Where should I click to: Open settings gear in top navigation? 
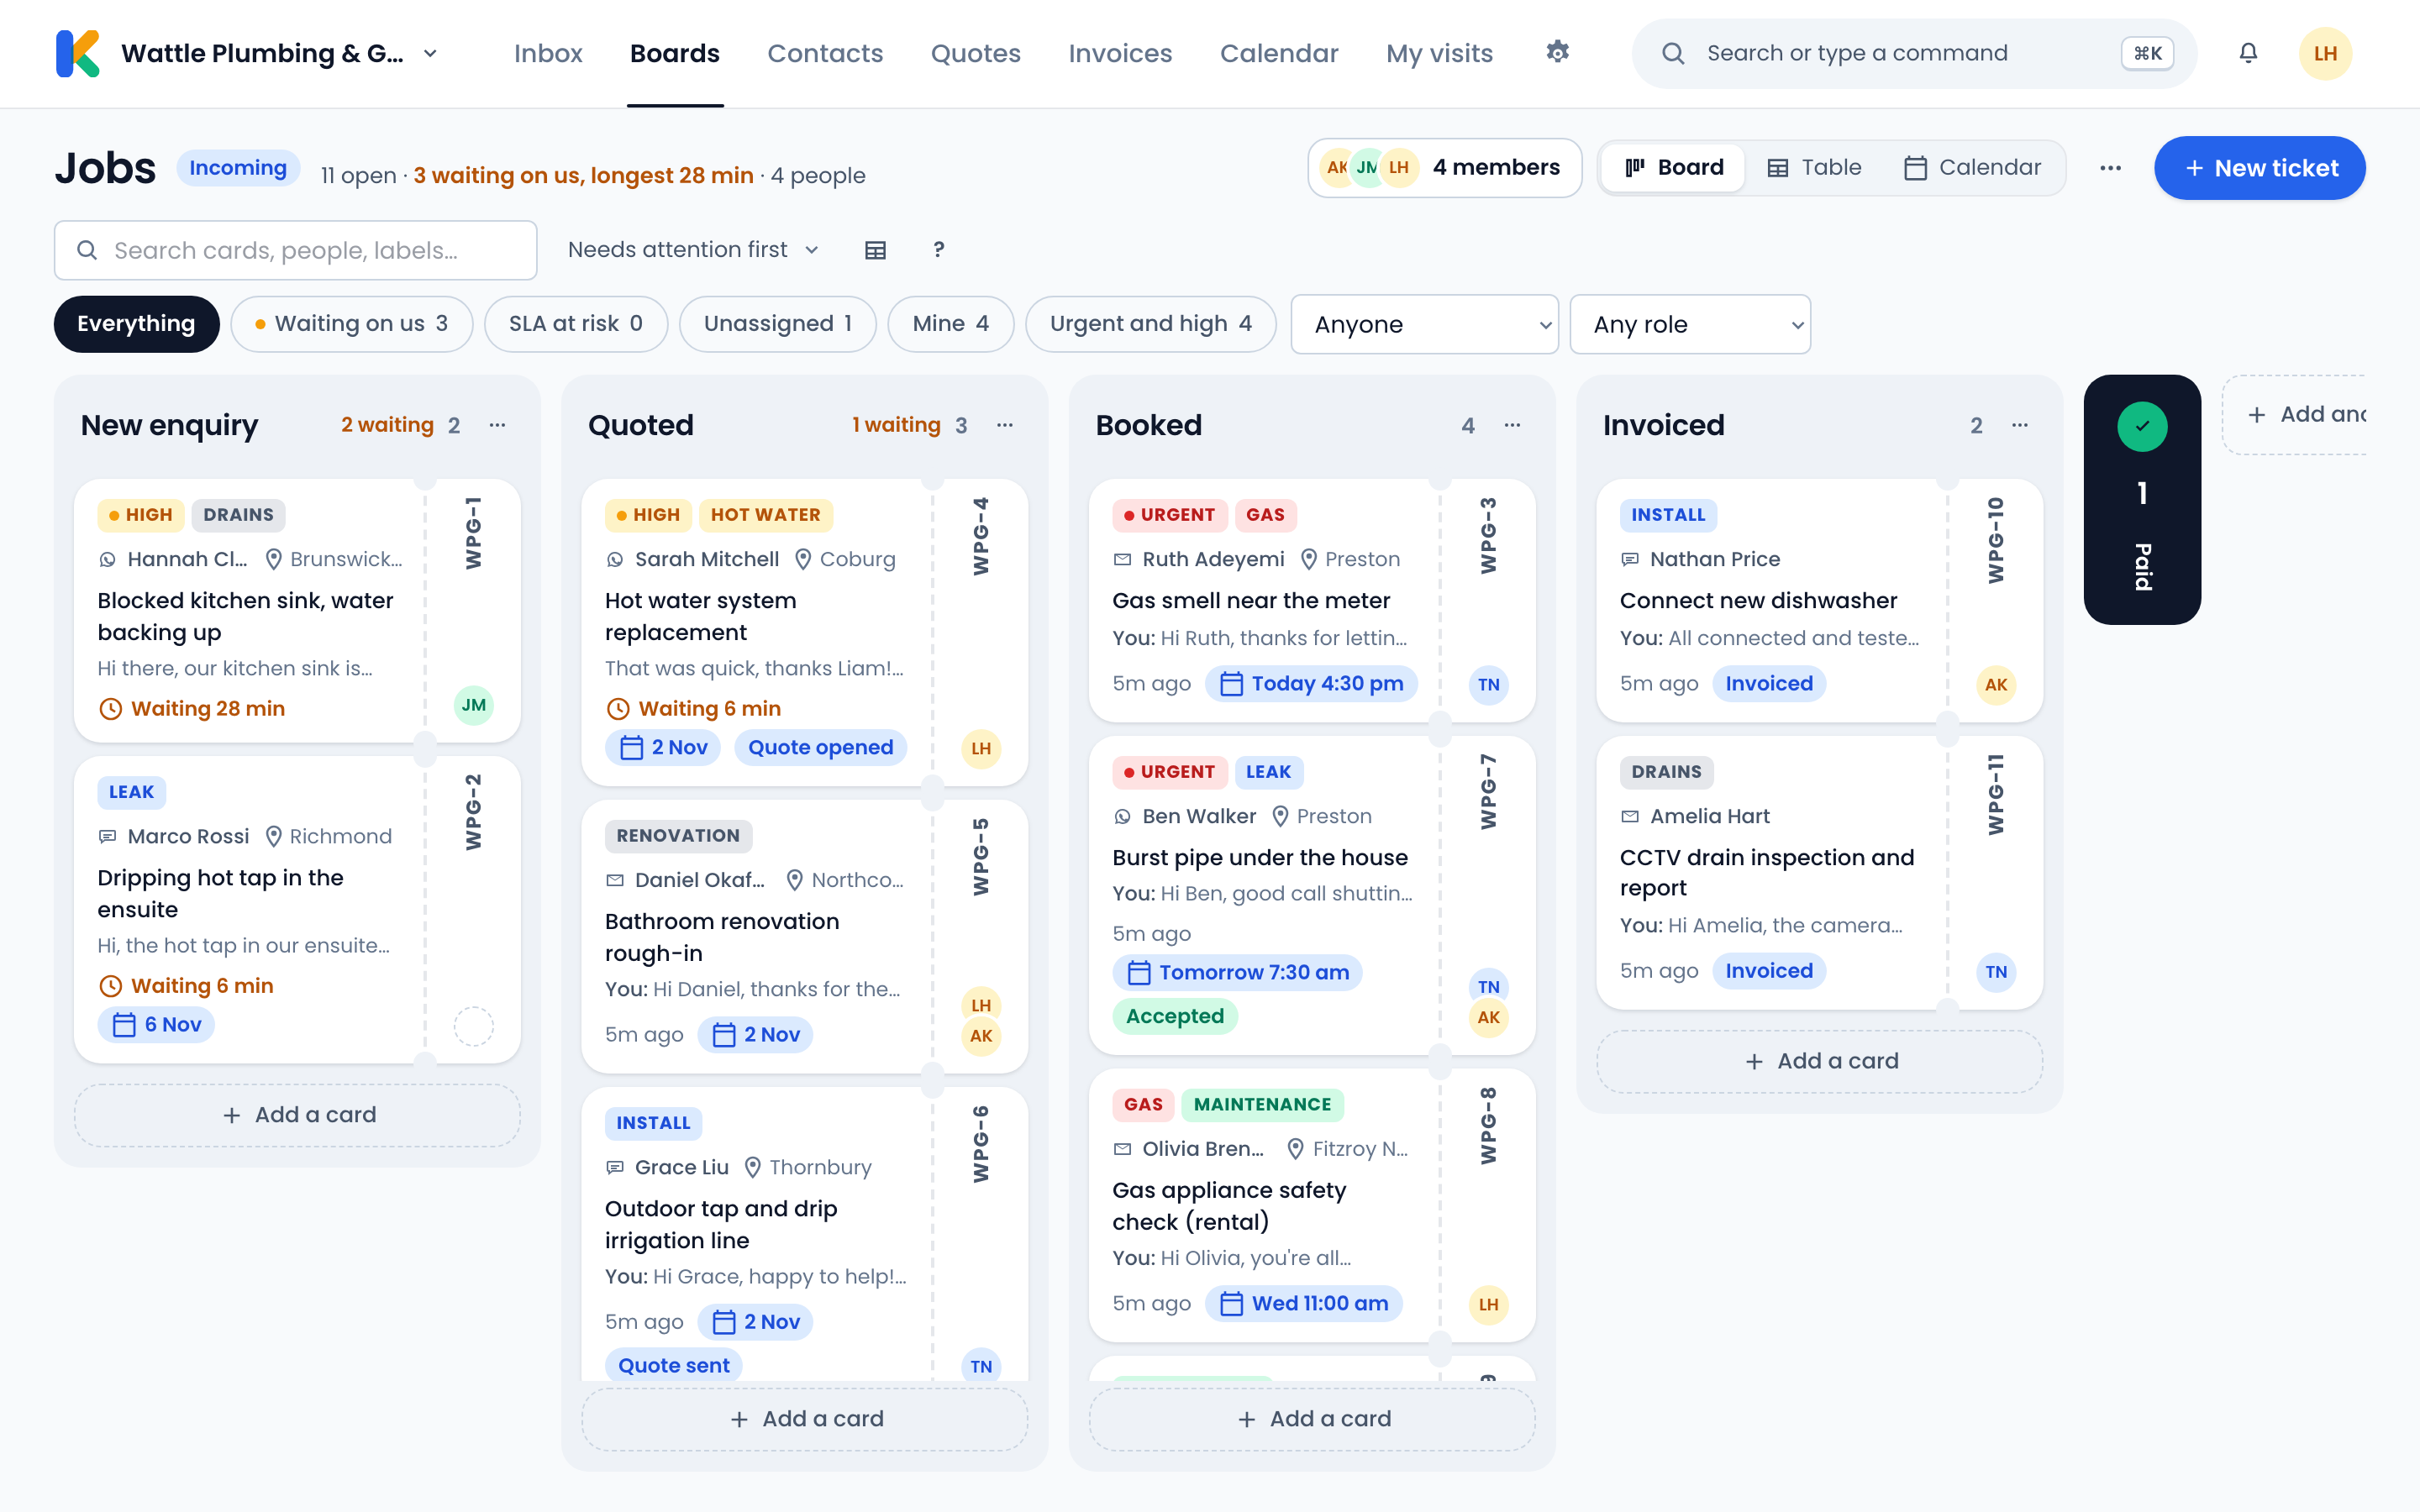pyautogui.click(x=1557, y=52)
